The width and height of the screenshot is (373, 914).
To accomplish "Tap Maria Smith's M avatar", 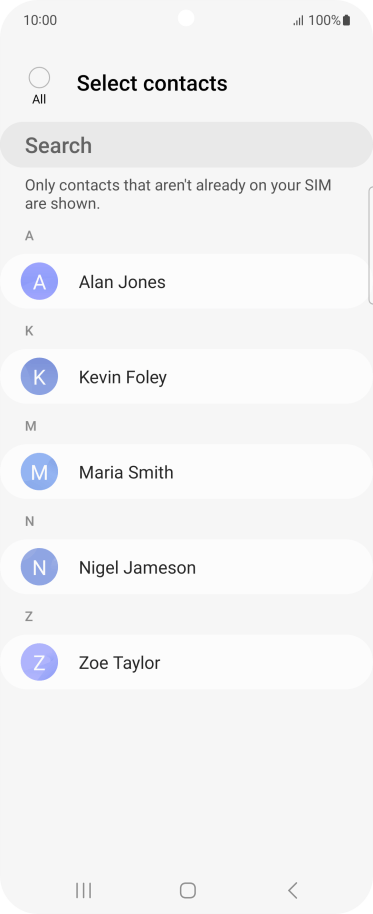I will (39, 472).
